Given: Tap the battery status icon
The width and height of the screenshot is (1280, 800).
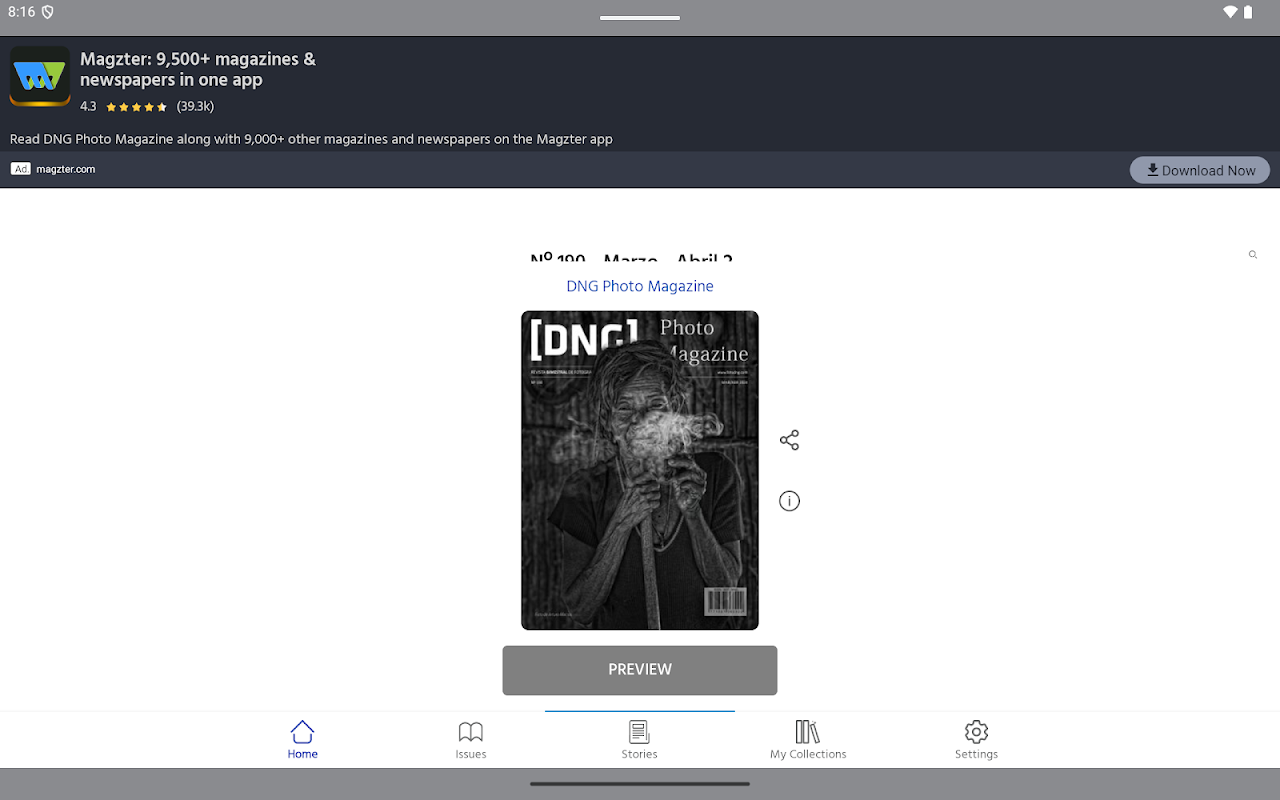Looking at the screenshot, I should click(1249, 12).
